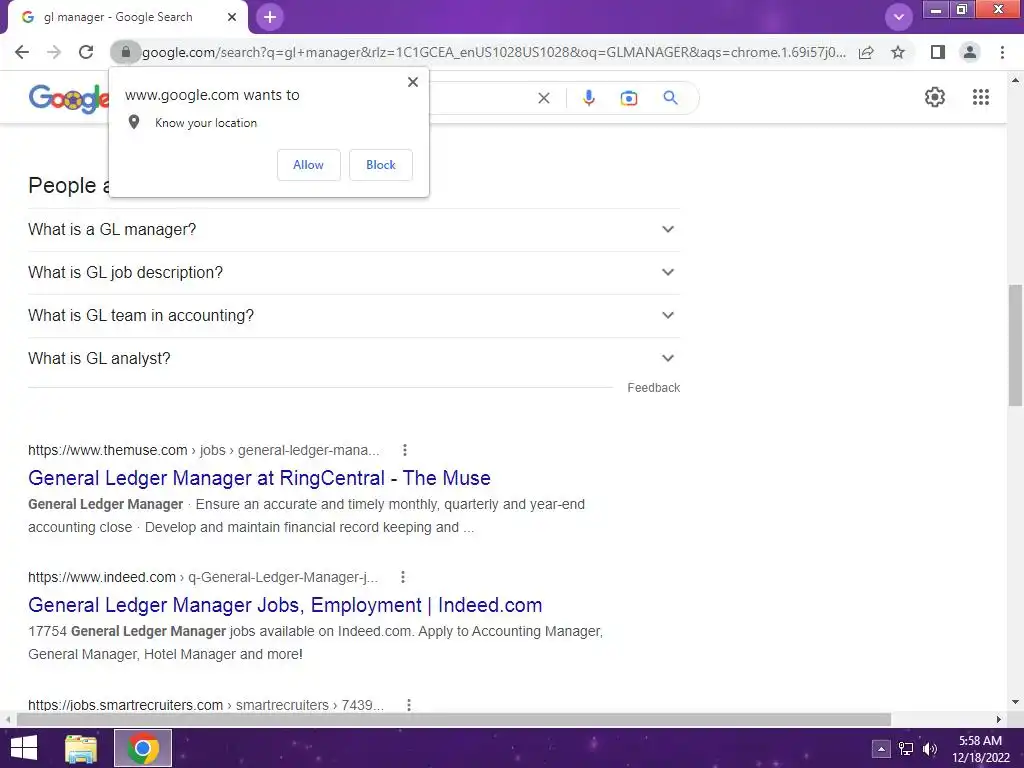Viewport: 1024px width, 768px height.
Task: Open more options for smartrecruiters result
Action: pyautogui.click(x=409, y=705)
